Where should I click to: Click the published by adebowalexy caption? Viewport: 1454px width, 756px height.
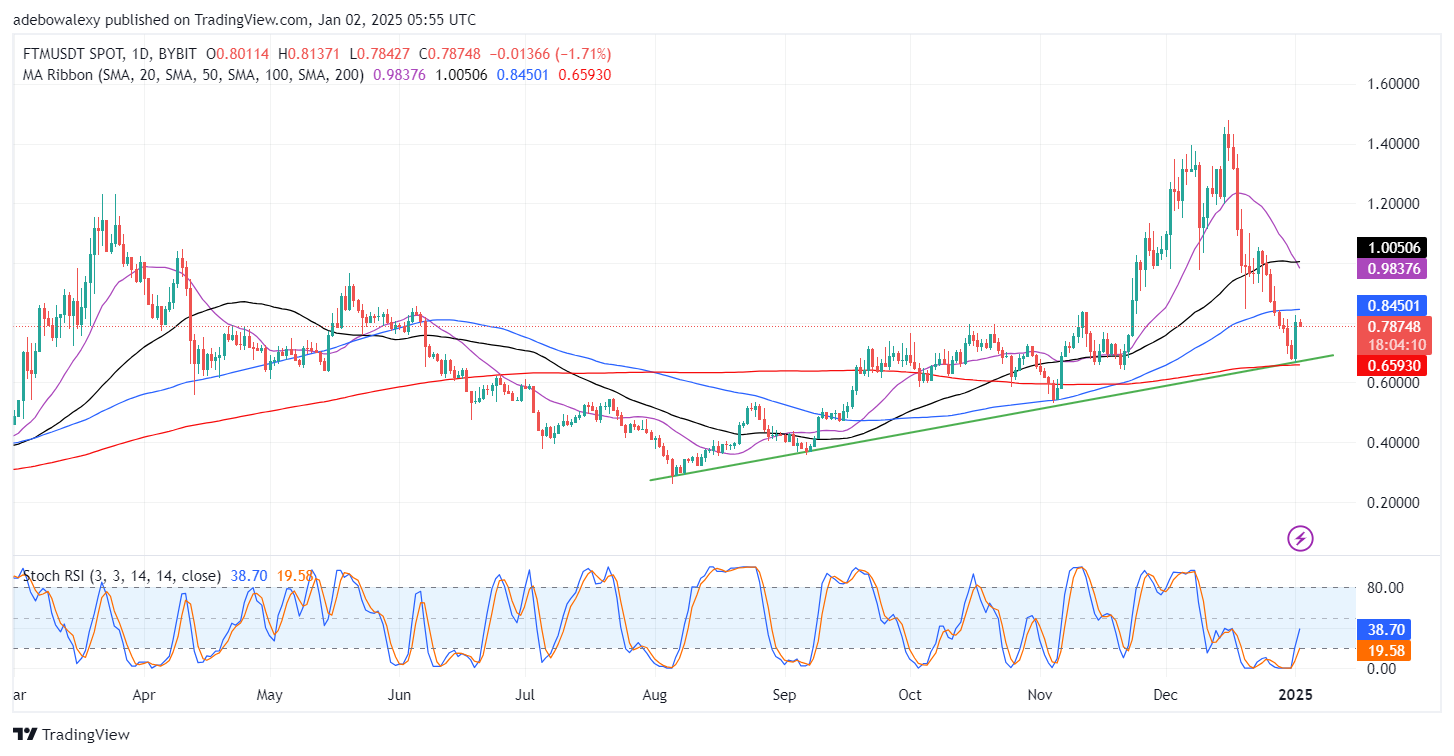(x=245, y=19)
